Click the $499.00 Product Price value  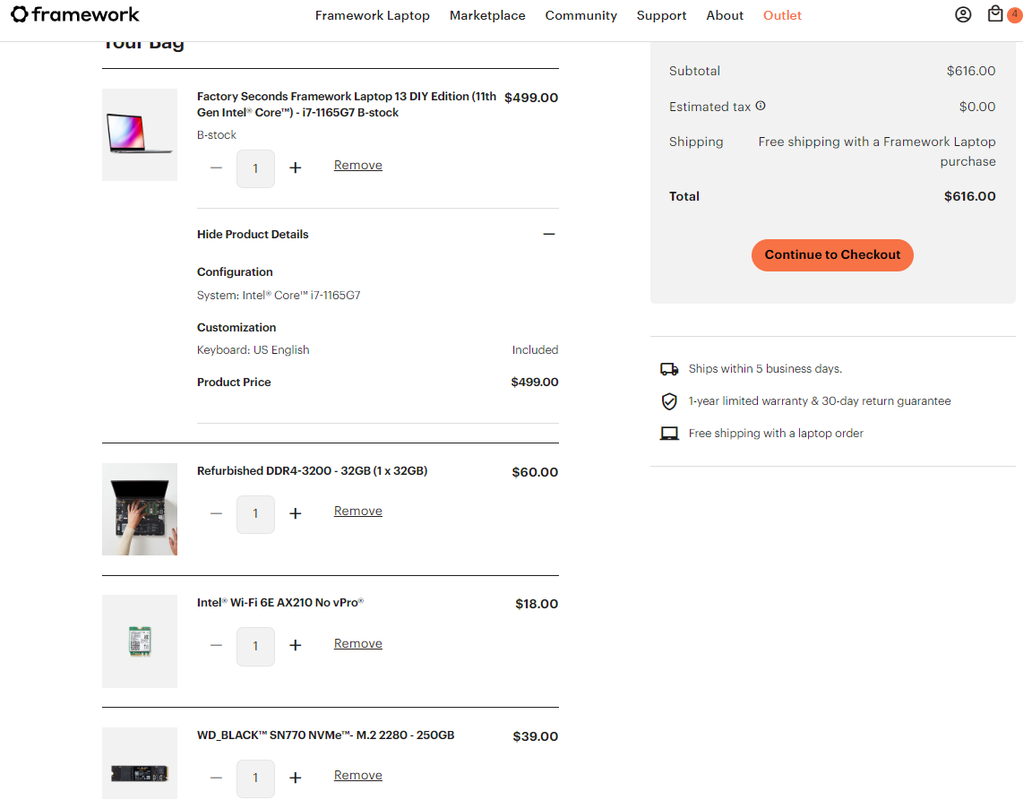tap(534, 382)
